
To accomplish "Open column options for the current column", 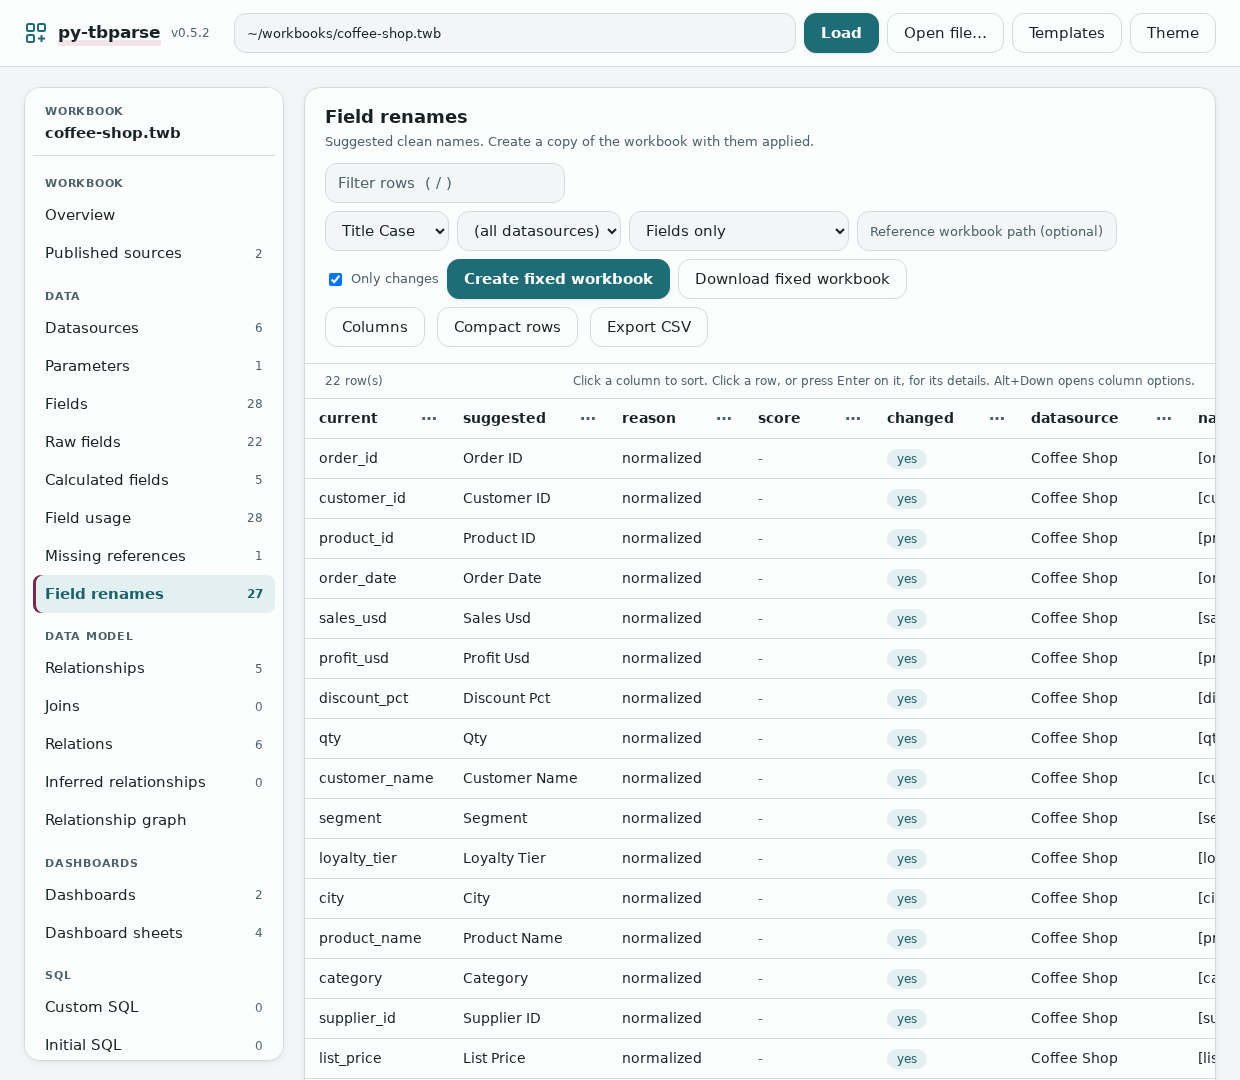I will (429, 418).
